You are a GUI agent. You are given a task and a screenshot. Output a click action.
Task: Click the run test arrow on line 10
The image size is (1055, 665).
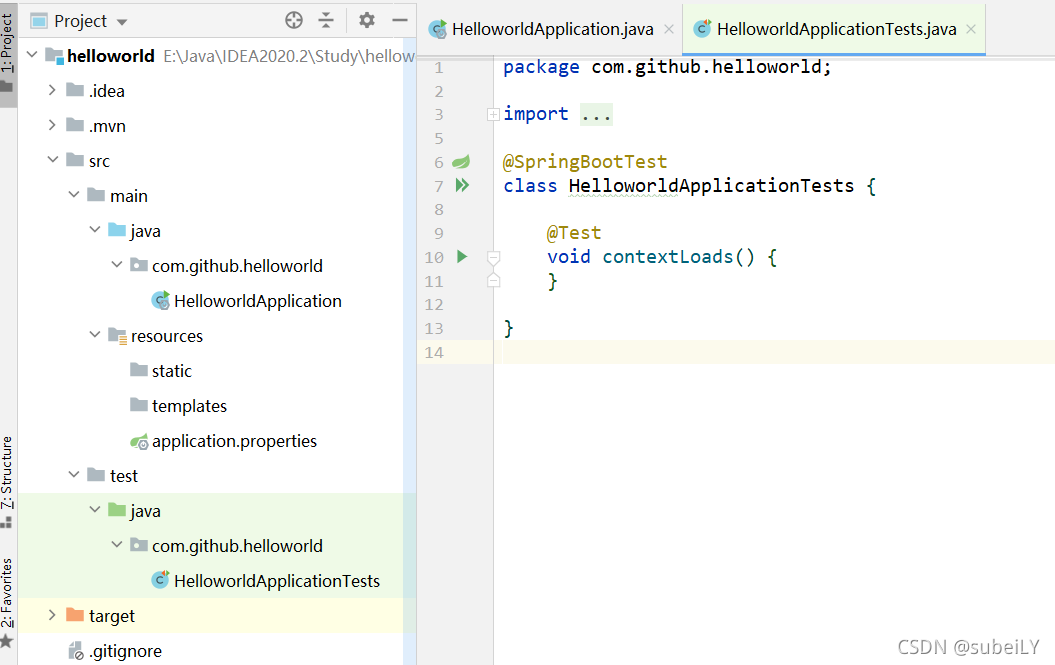coord(462,256)
